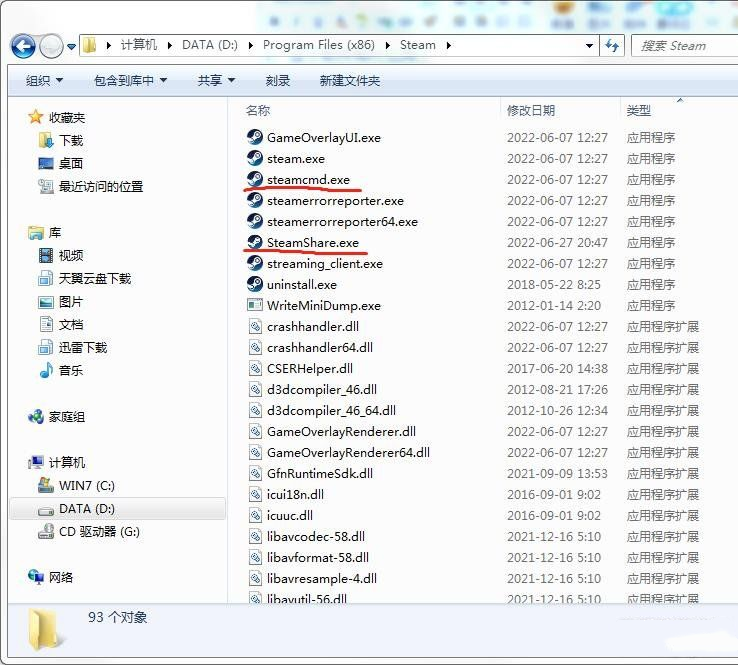This screenshot has height=665, width=738.
Task: Expand the arrow after DATA (D:) in breadcrumb
Action: tap(250, 46)
